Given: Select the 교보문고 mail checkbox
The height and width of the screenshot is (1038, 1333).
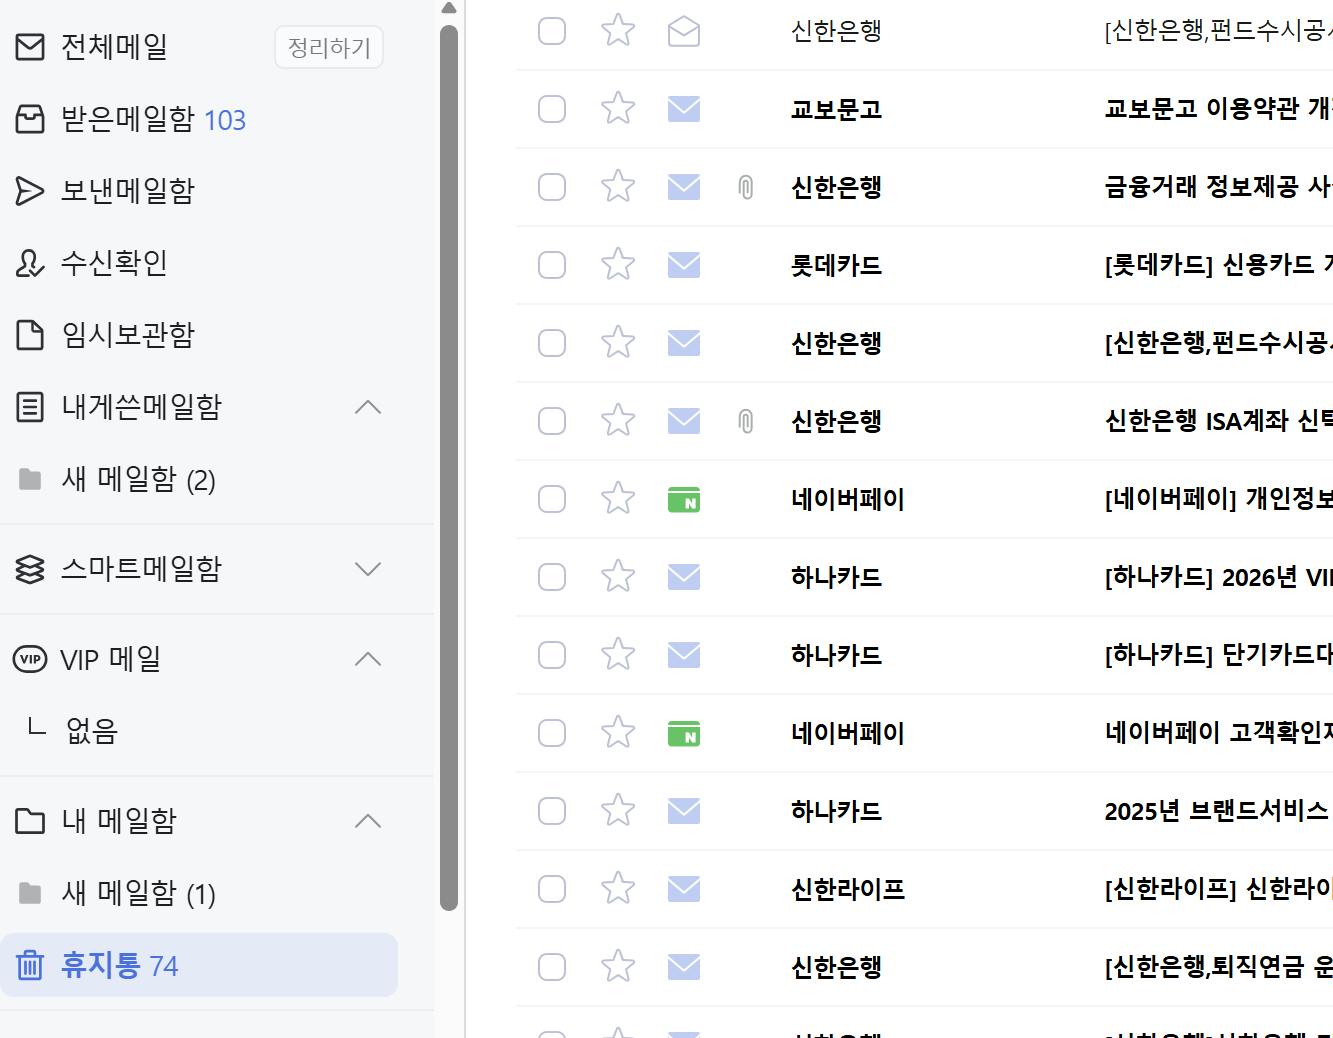Looking at the screenshot, I should 552,109.
